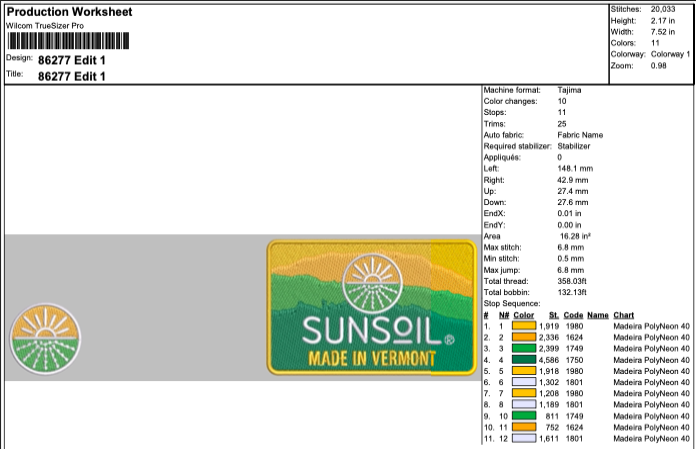This screenshot has width=696, height=449.
Task: Click the barcode under Wilcom TrueSizer Pro
Action: 68,41
